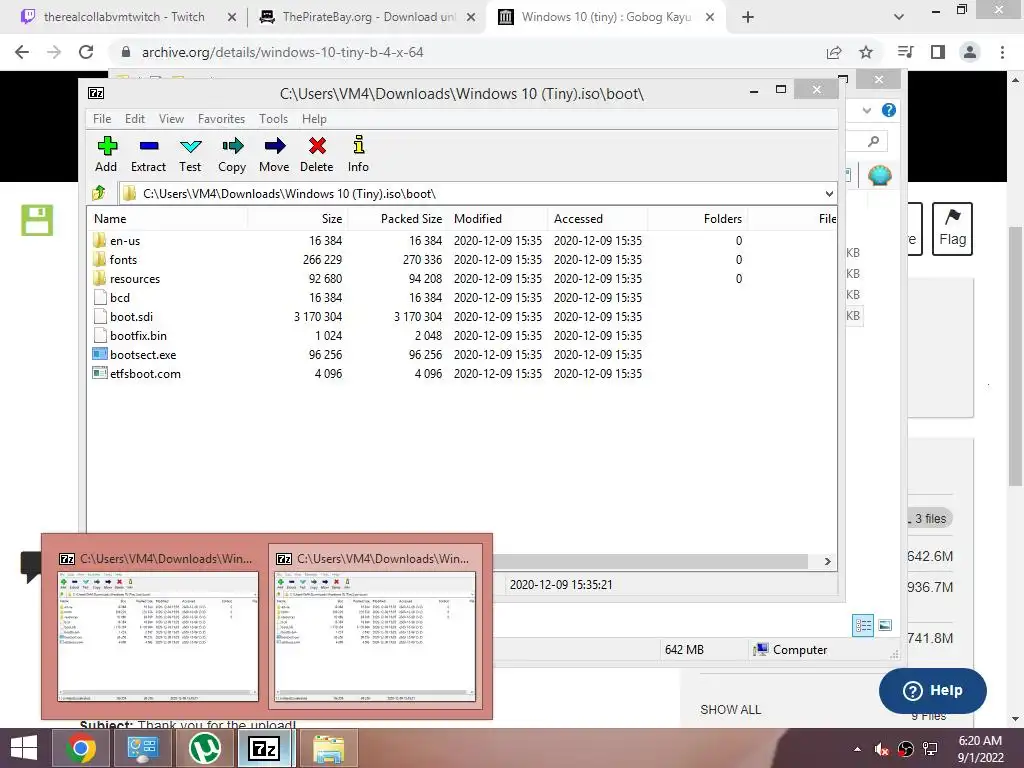Open the media control icon in Chrome toolbar

point(906,52)
